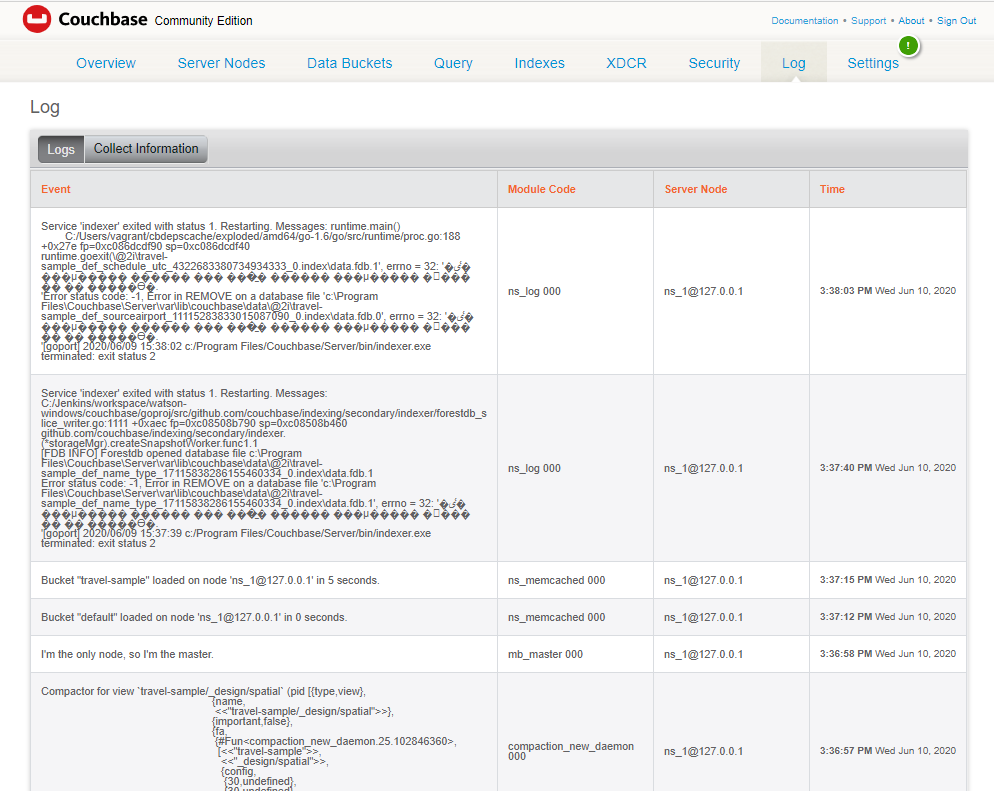The height and width of the screenshot is (791, 994).
Task: Select the Log tab
Action: click(x=794, y=63)
